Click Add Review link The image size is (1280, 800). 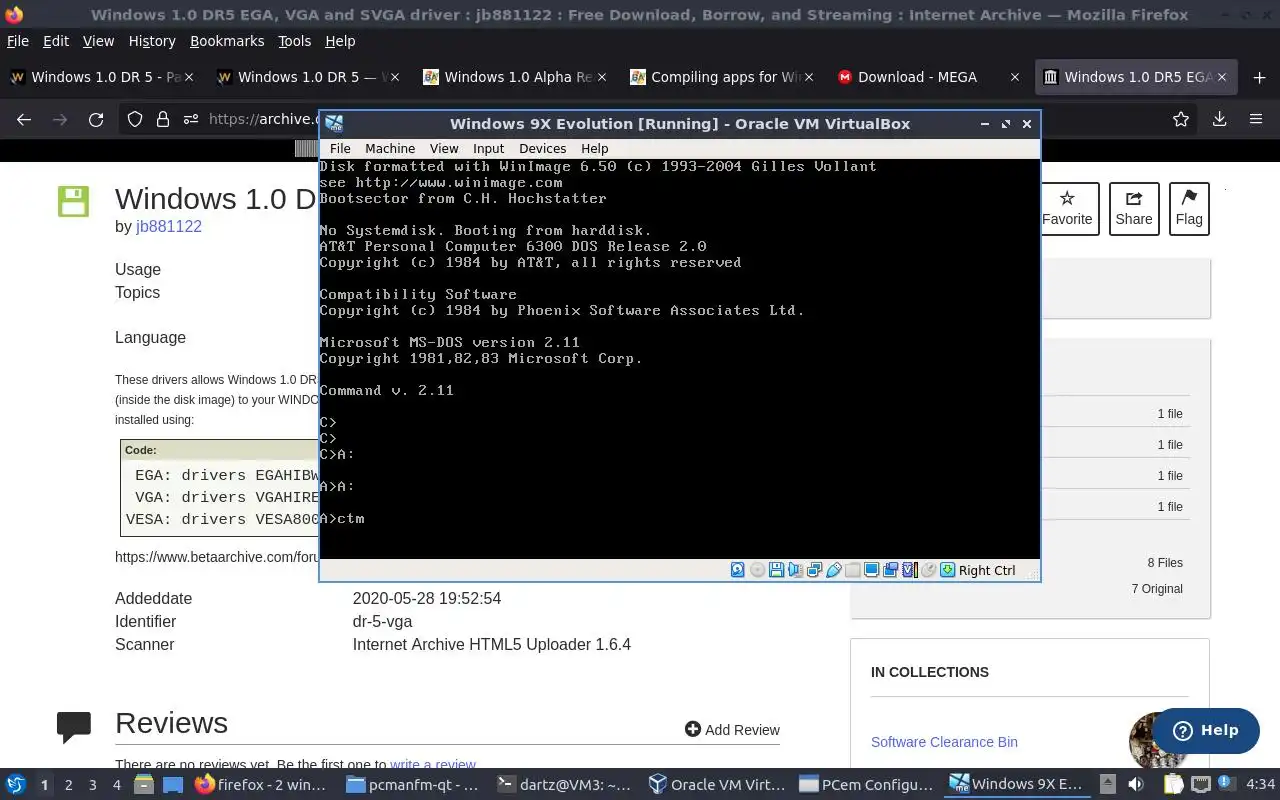[x=732, y=730]
